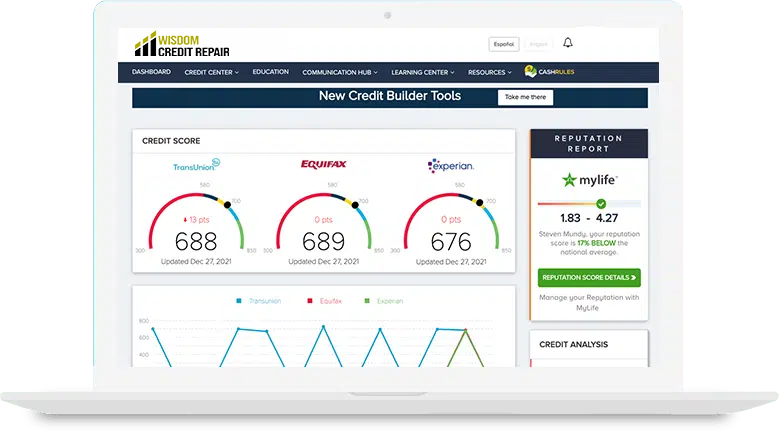
Task: Click the New Credit Builder Tools banner
Action: [x=390, y=98]
